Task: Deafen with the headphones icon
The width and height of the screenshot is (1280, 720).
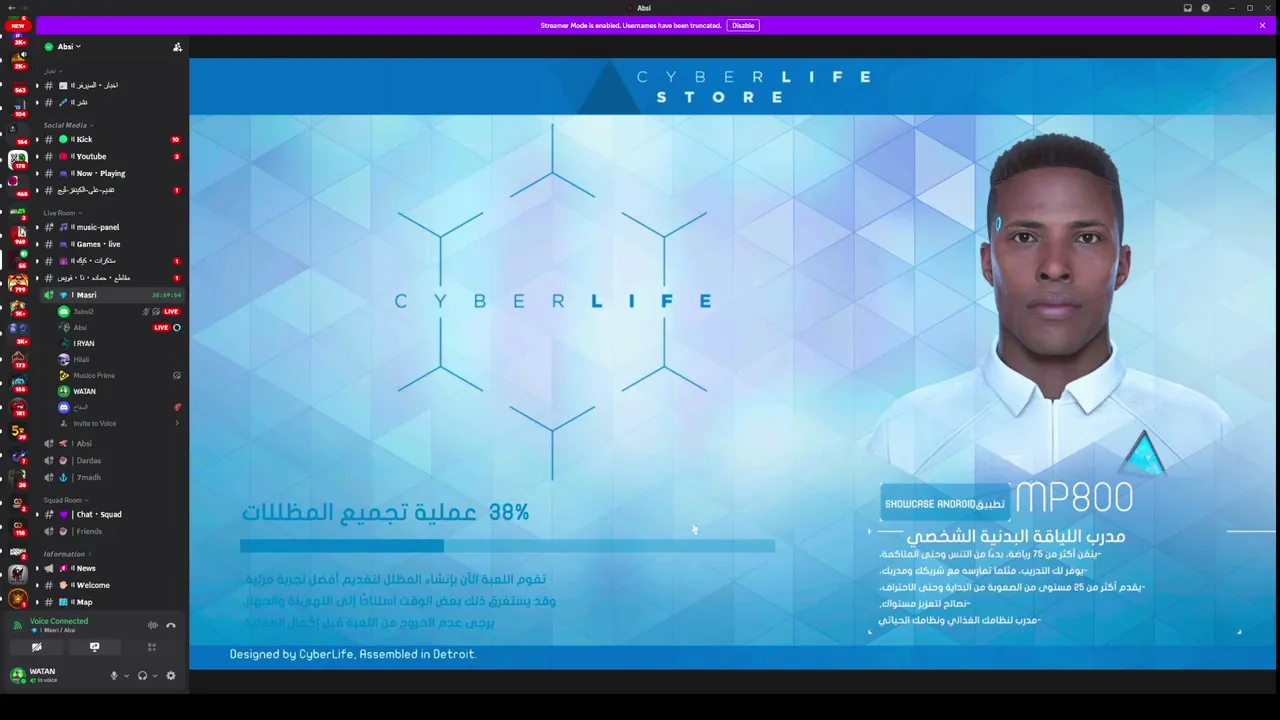Action: point(142,676)
